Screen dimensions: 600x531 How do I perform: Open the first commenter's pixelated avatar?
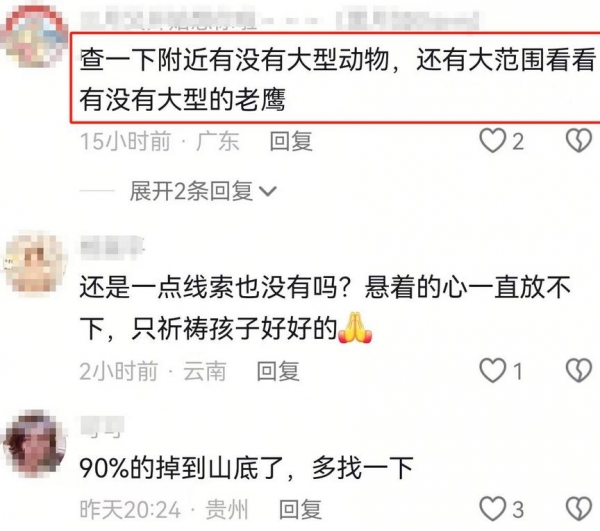pyautogui.click(x=35, y=37)
